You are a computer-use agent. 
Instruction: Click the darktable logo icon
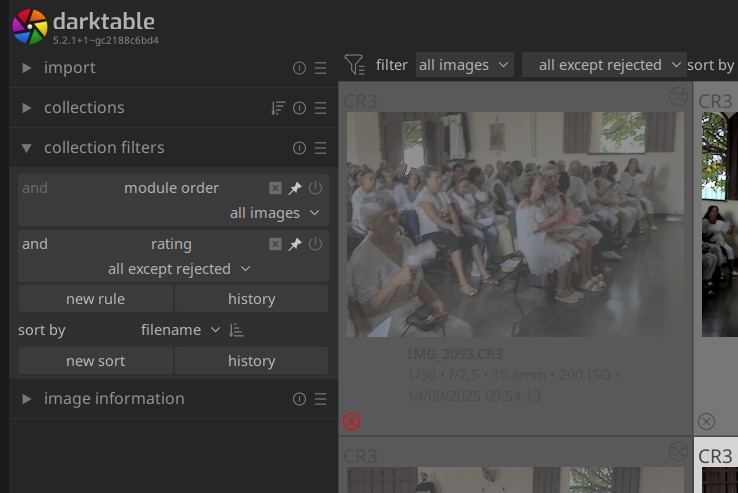point(29,26)
